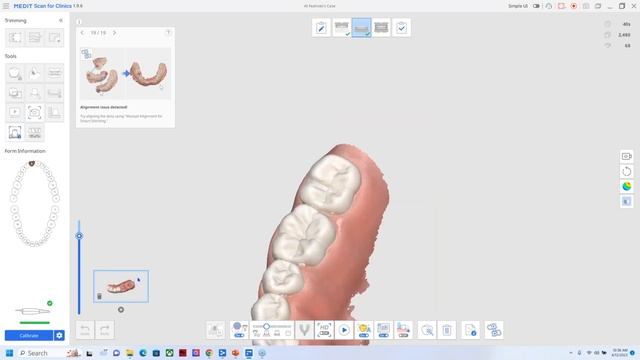Click the rotate view icon on right sidebar
This screenshot has width=640, height=360.
627,171
